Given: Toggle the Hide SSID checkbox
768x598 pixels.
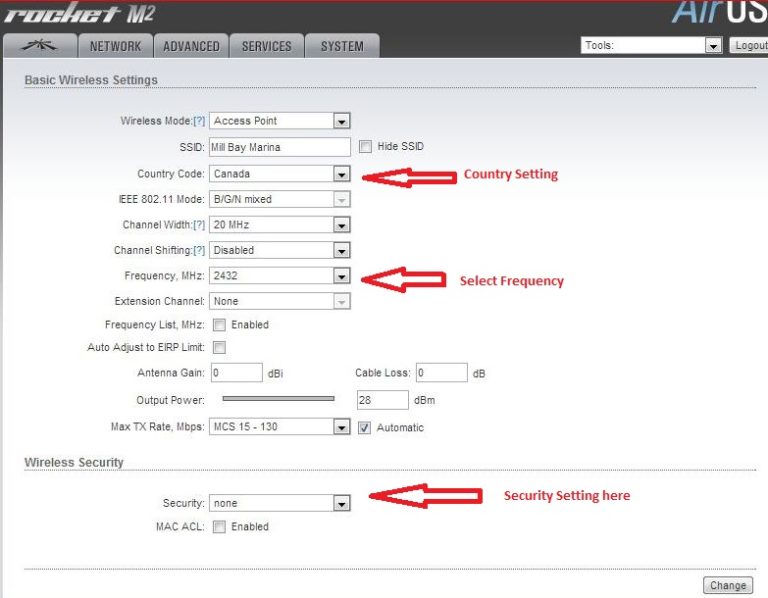Looking at the screenshot, I should (365, 147).
